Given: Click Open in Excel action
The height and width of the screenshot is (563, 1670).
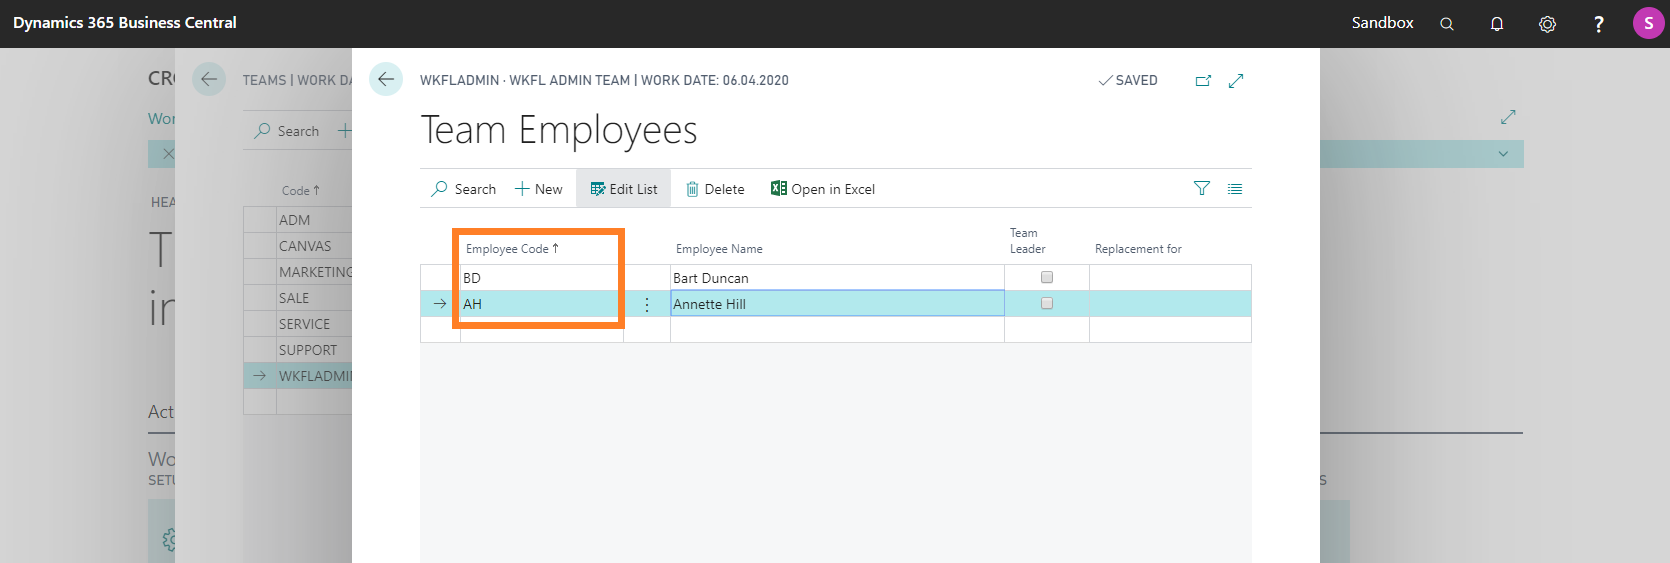Looking at the screenshot, I should [x=823, y=189].
